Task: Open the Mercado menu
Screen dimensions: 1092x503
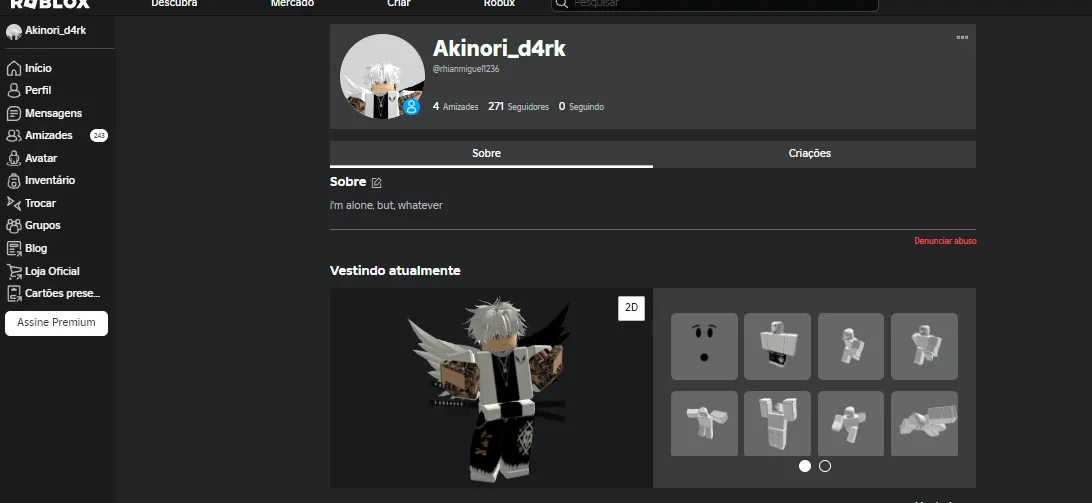Action: point(292,3)
